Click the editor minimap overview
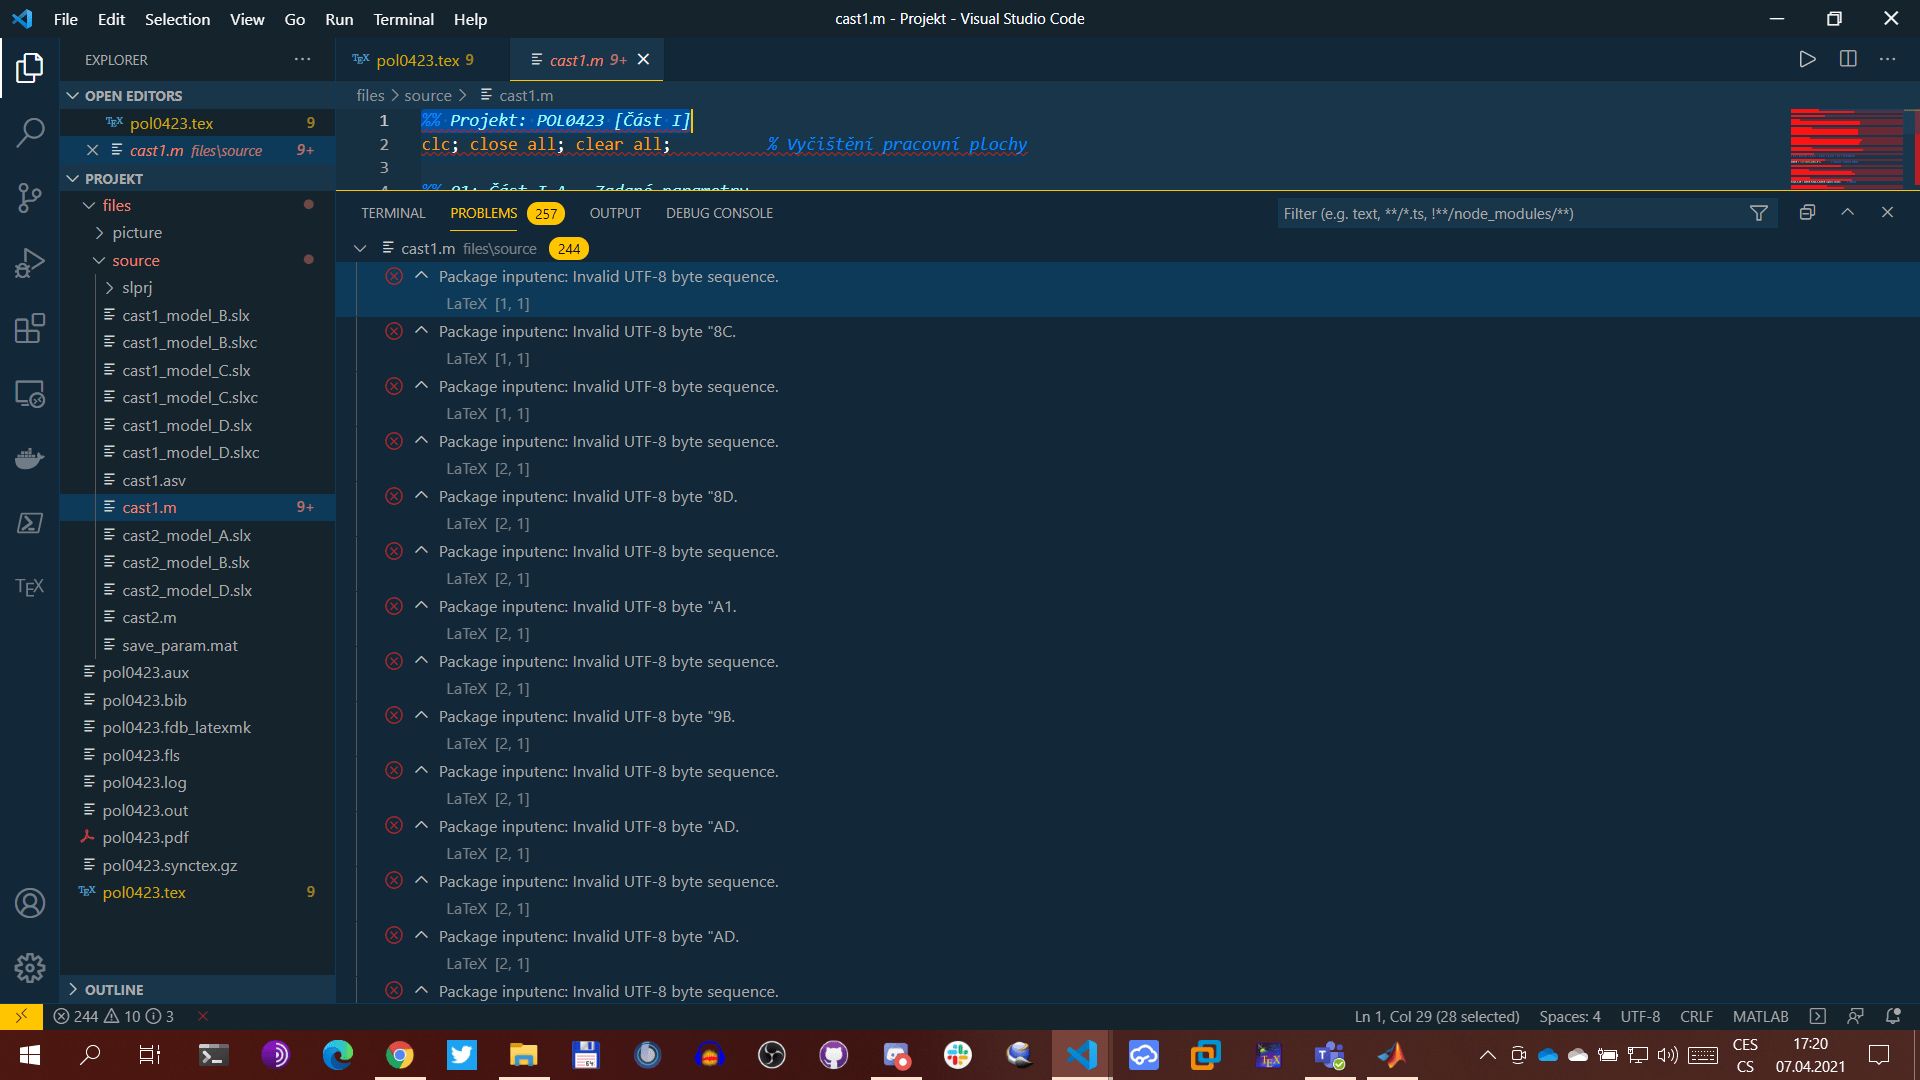The image size is (1920, 1080). (1848, 148)
